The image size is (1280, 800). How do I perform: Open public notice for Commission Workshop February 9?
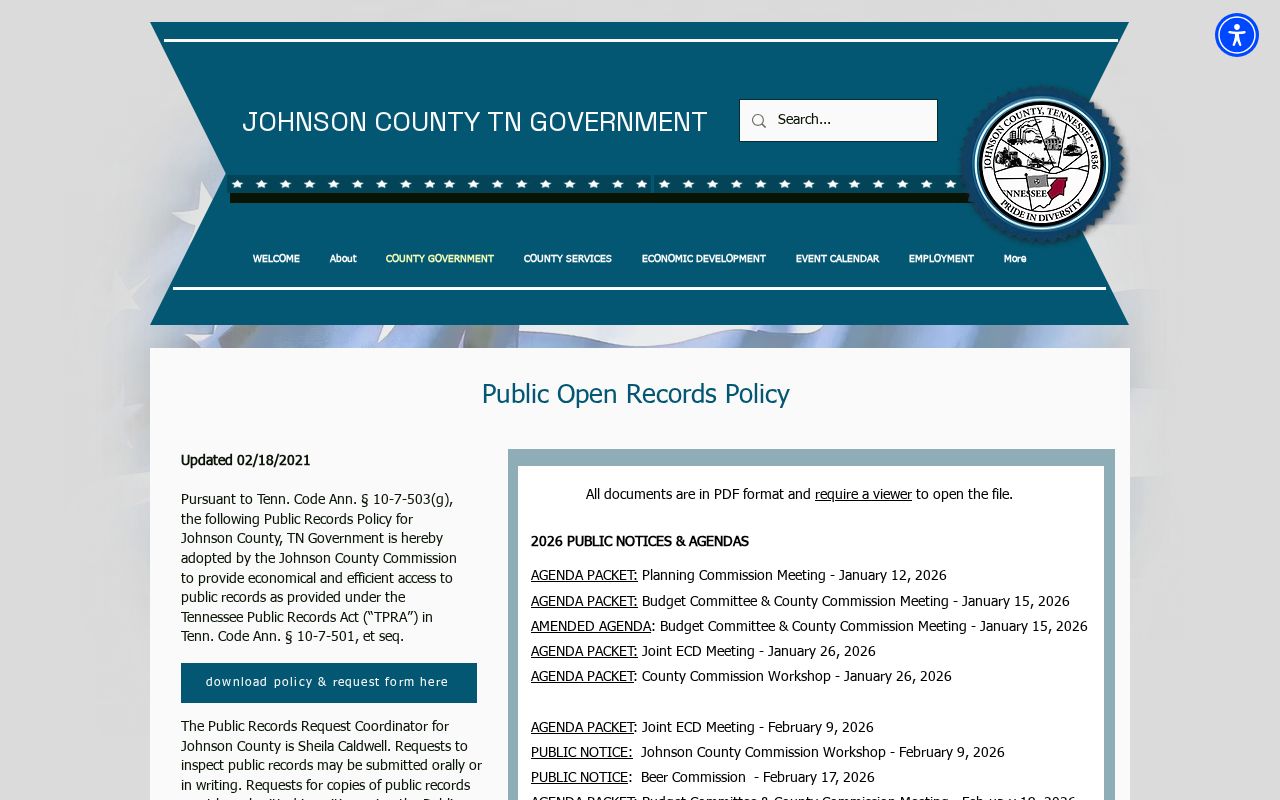(x=581, y=753)
